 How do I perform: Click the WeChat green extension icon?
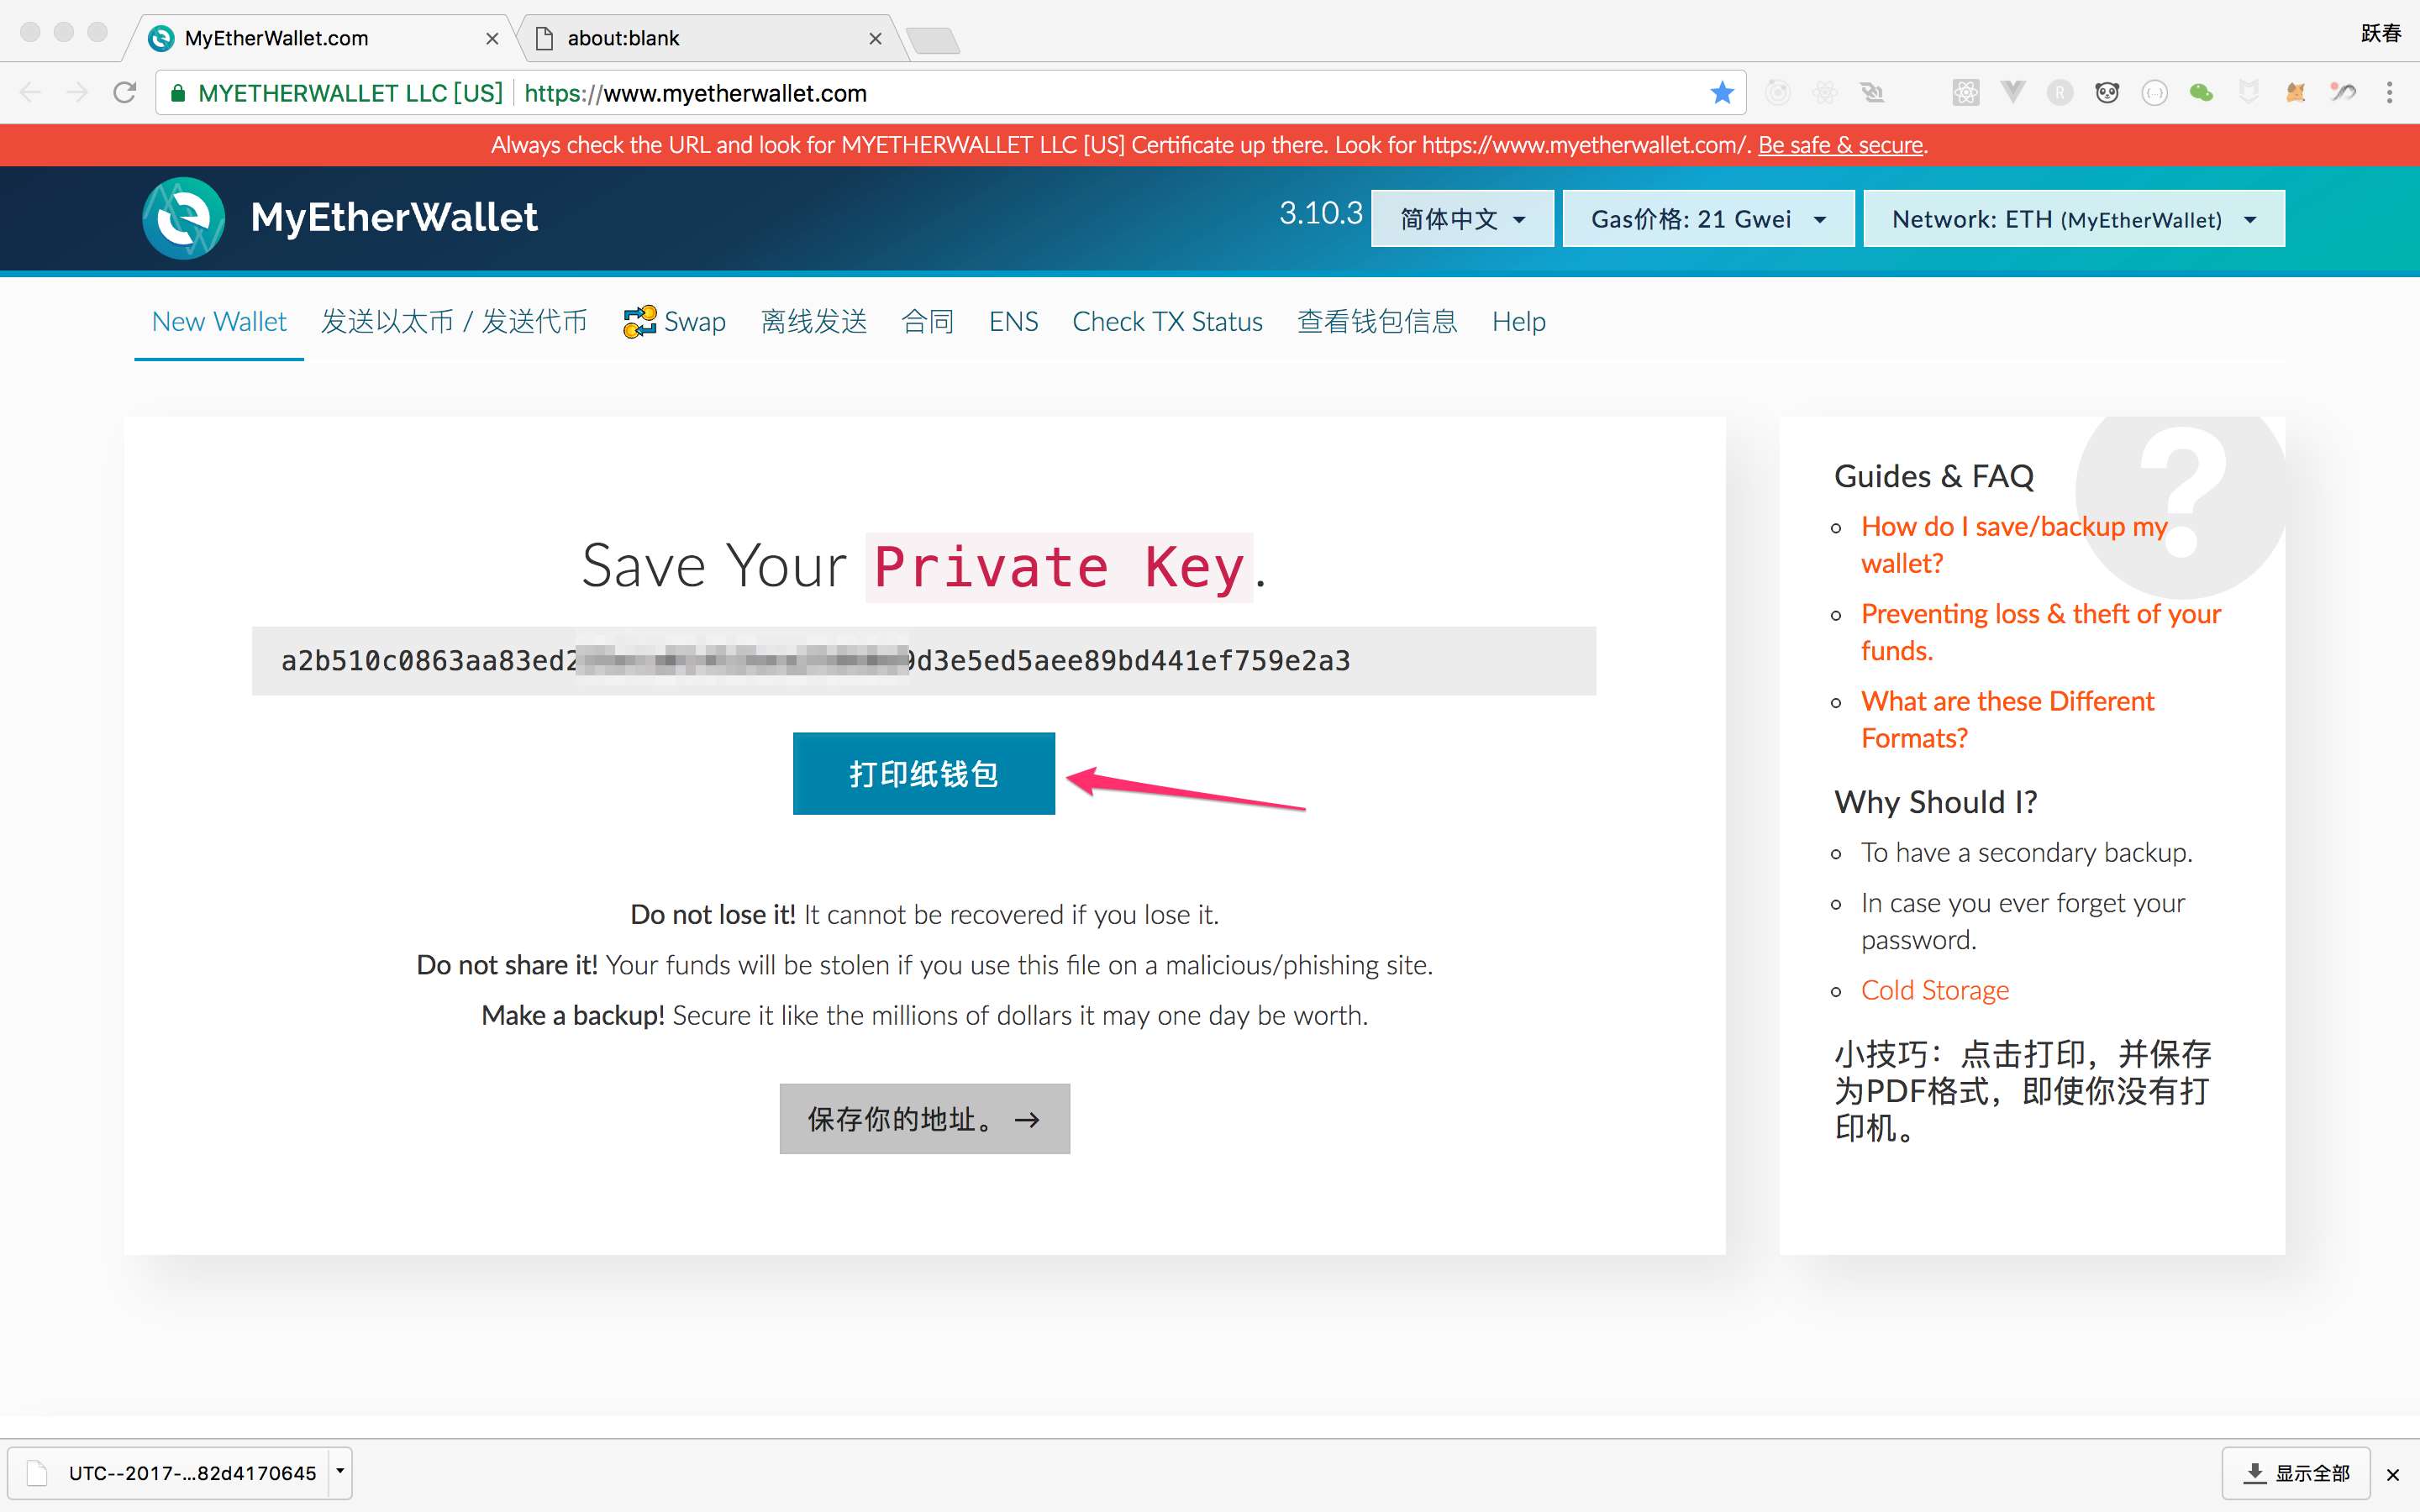(2201, 93)
